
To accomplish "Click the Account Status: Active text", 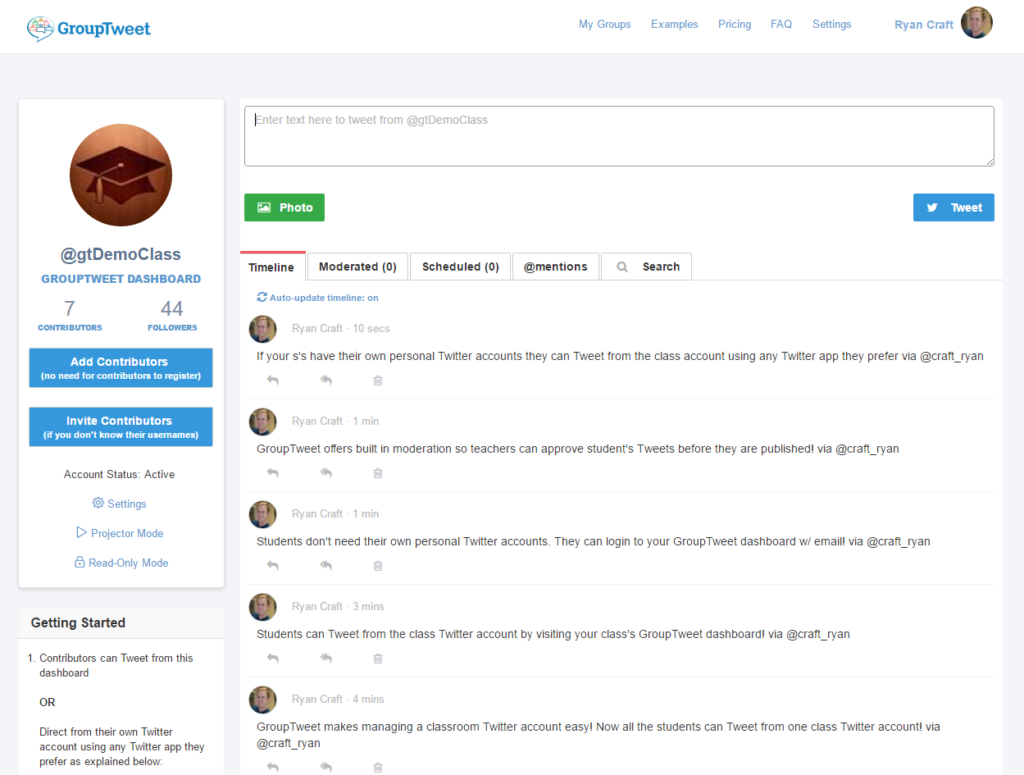I will coord(119,474).
